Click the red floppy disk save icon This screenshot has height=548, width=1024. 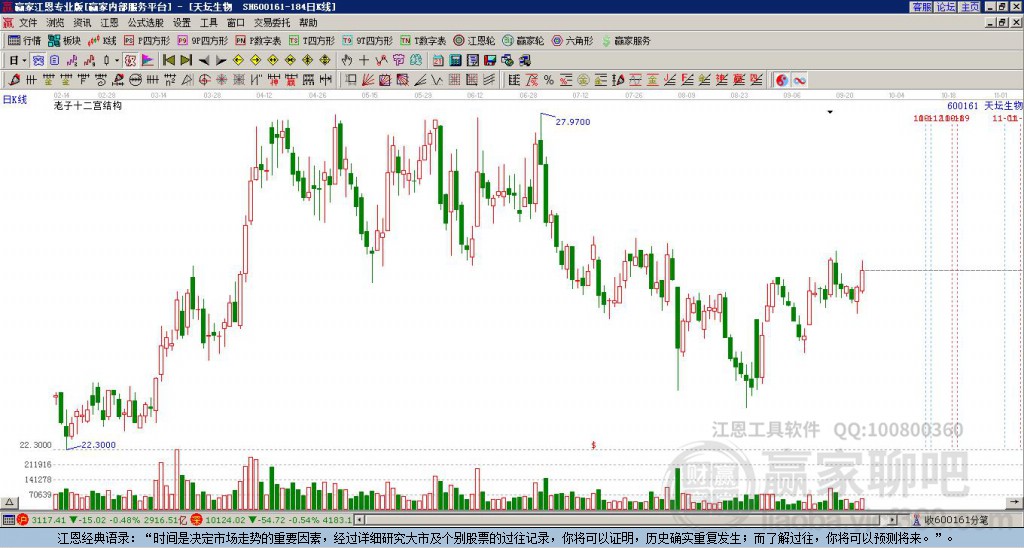tap(490, 60)
